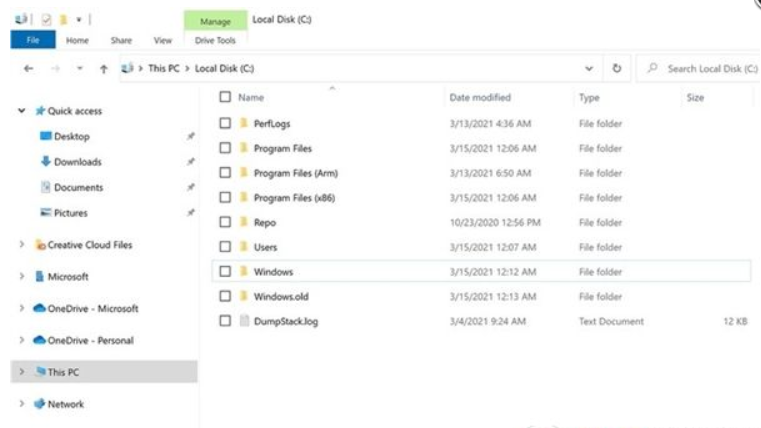Click the Network icon in sidebar
Viewport: 761px width, 428px height.
[40, 404]
